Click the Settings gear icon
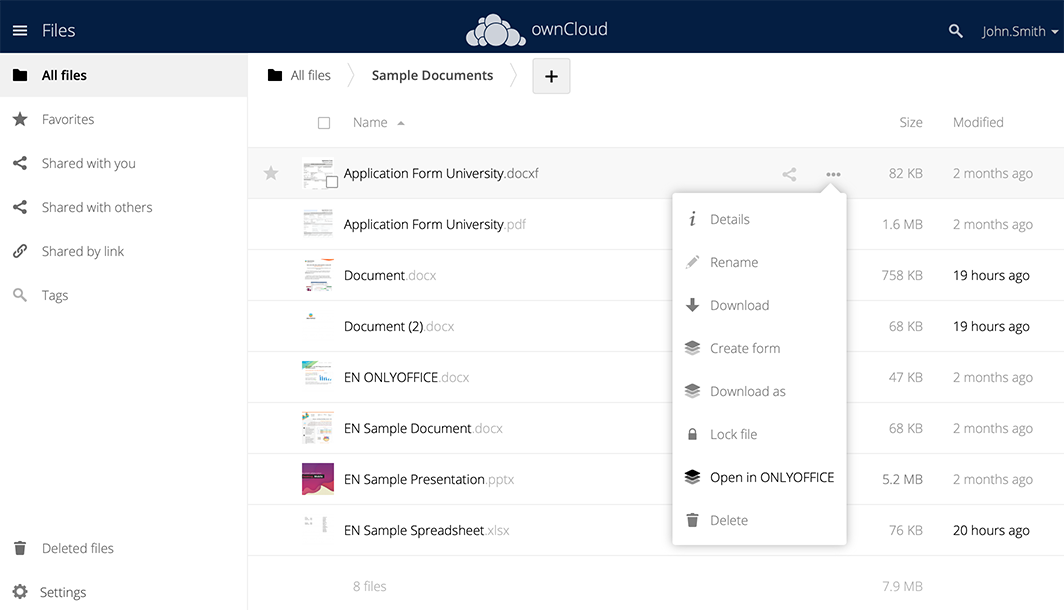 (20, 592)
